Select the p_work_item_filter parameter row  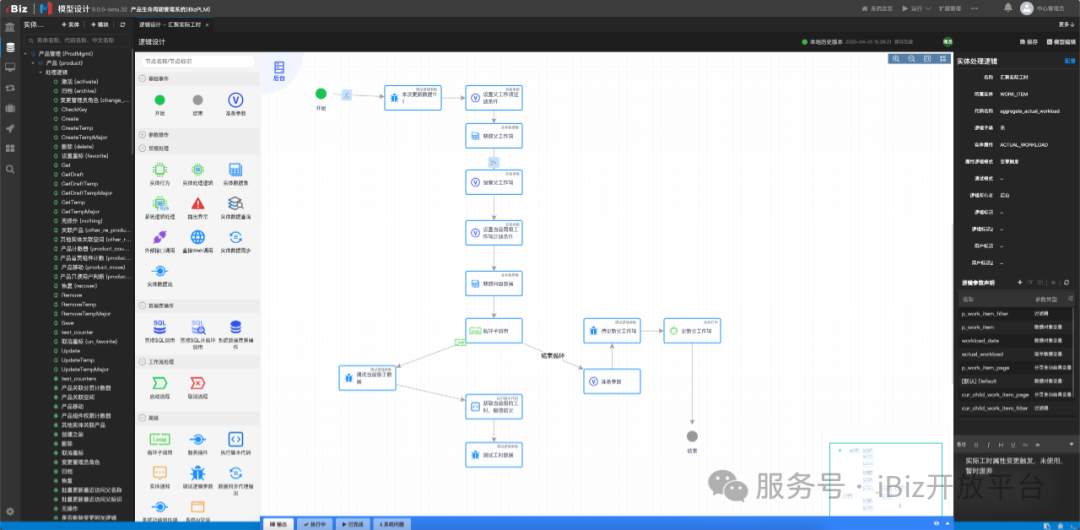[x=1017, y=314]
